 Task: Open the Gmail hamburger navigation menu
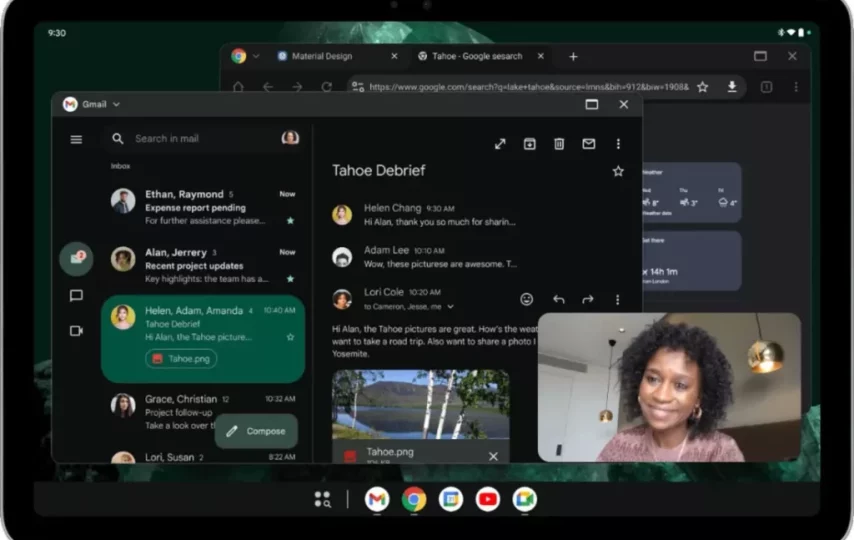click(x=76, y=139)
